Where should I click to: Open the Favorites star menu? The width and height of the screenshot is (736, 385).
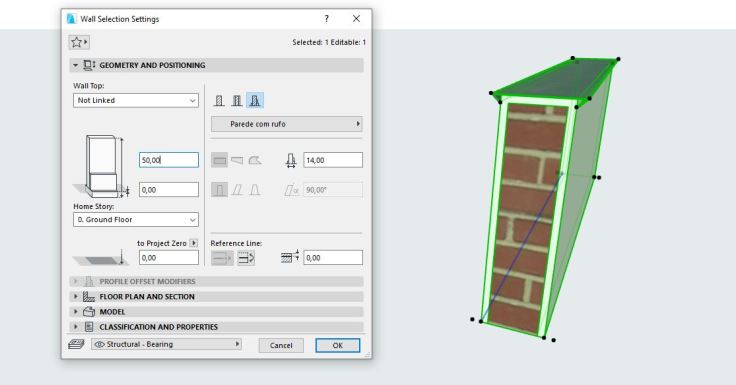point(79,42)
